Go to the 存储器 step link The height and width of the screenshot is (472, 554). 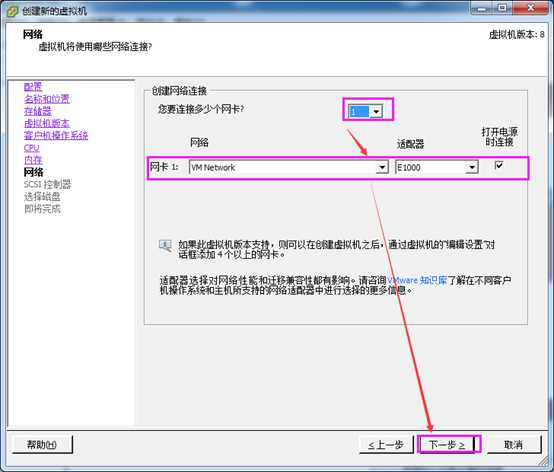(37, 111)
